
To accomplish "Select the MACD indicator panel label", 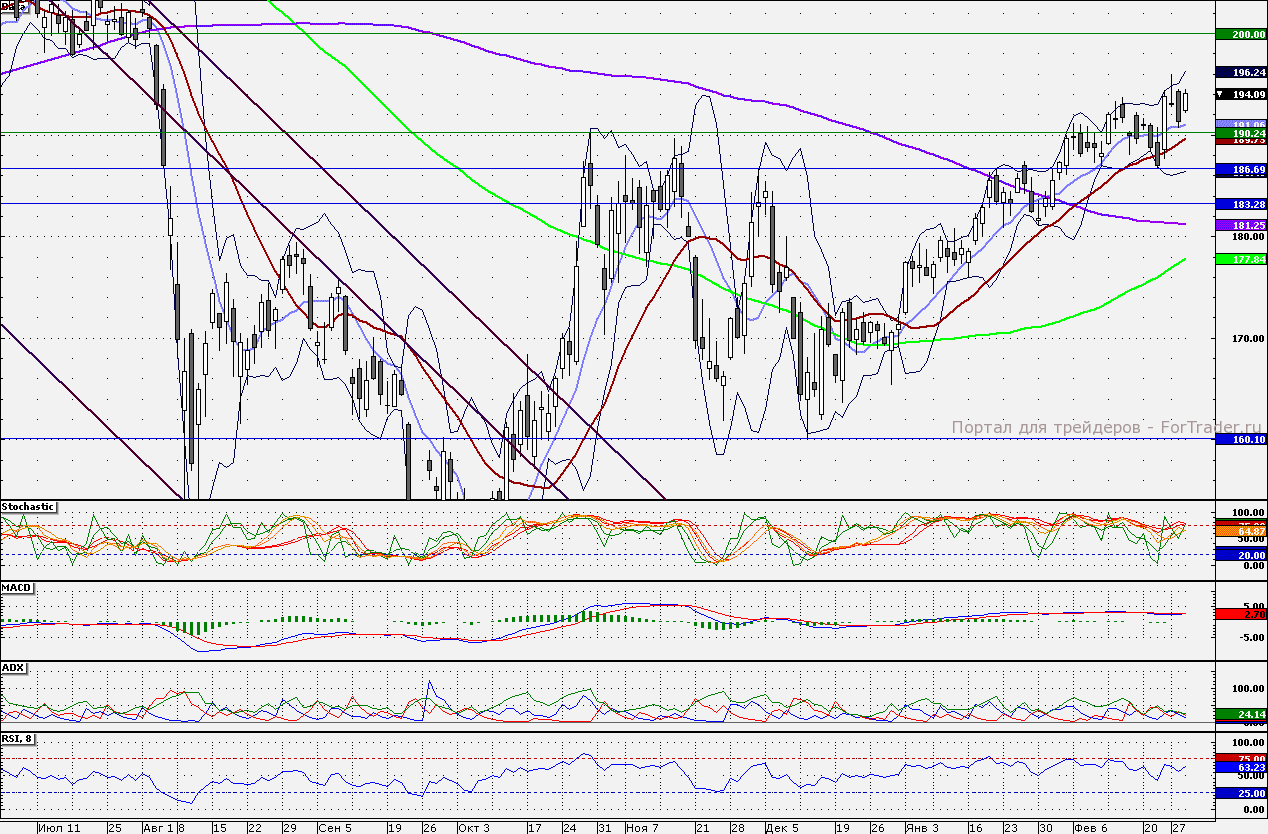I will click(x=18, y=588).
